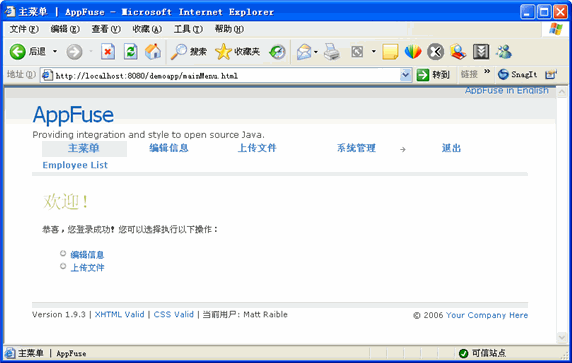Expand the address bar dropdown arrow
The height and width of the screenshot is (363, 572).
pyautogui.click(x=406, y=75)
